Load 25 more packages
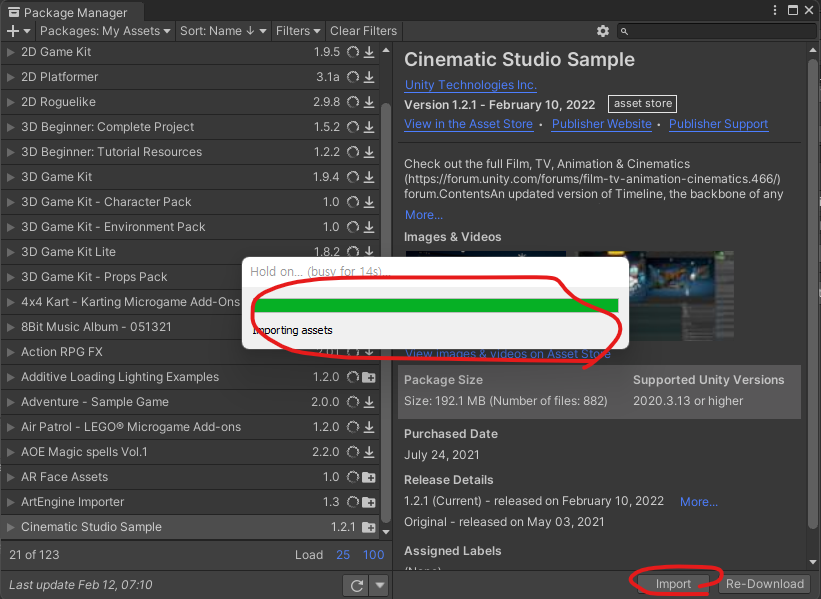This screenshot has width=821, height=599. (343, 554)
